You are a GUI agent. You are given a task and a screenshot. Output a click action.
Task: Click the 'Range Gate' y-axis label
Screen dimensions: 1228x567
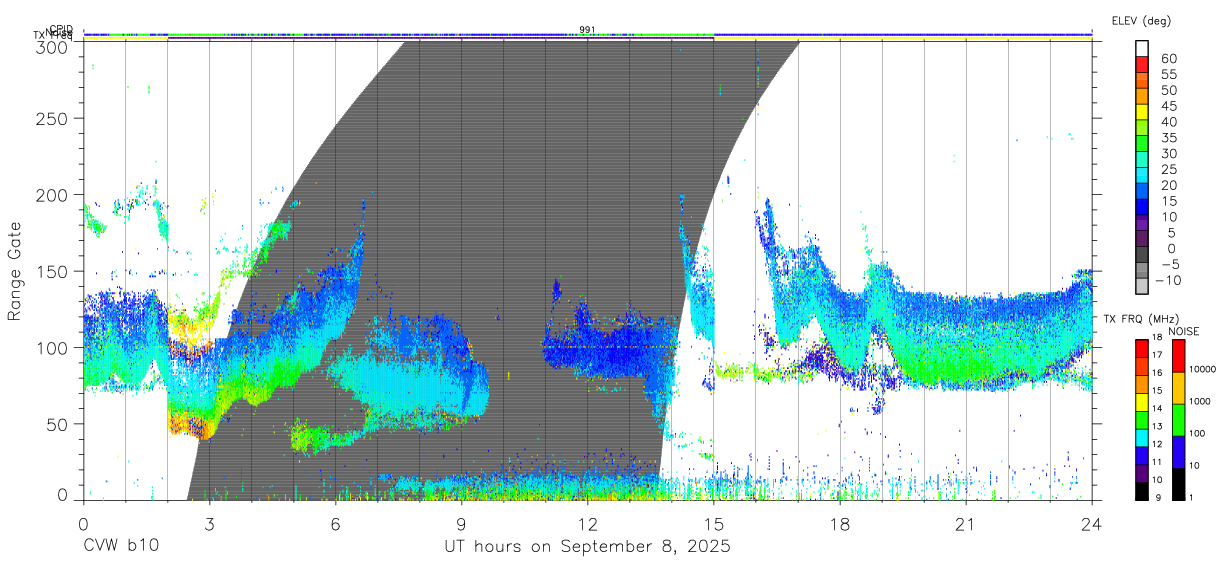(x=15, y=271)
